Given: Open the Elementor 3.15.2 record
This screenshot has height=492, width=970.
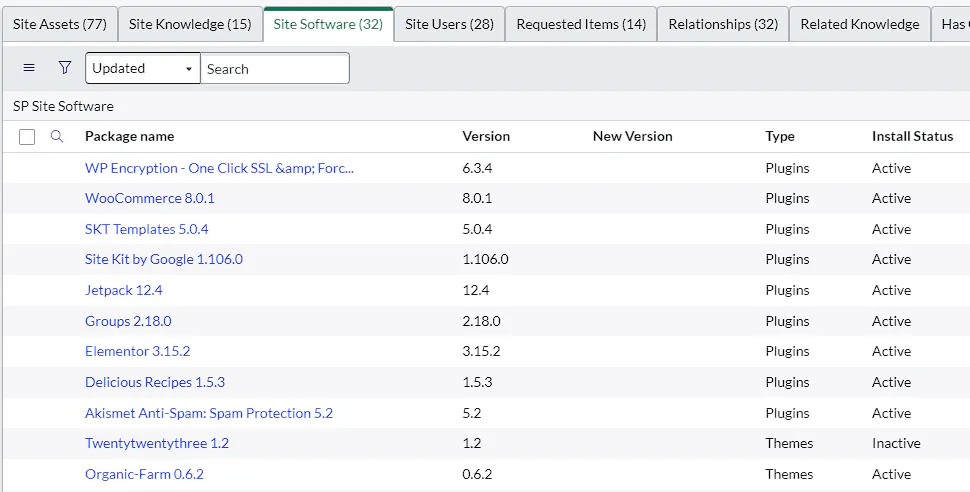Looking at the screenshot, I should 137,352.
